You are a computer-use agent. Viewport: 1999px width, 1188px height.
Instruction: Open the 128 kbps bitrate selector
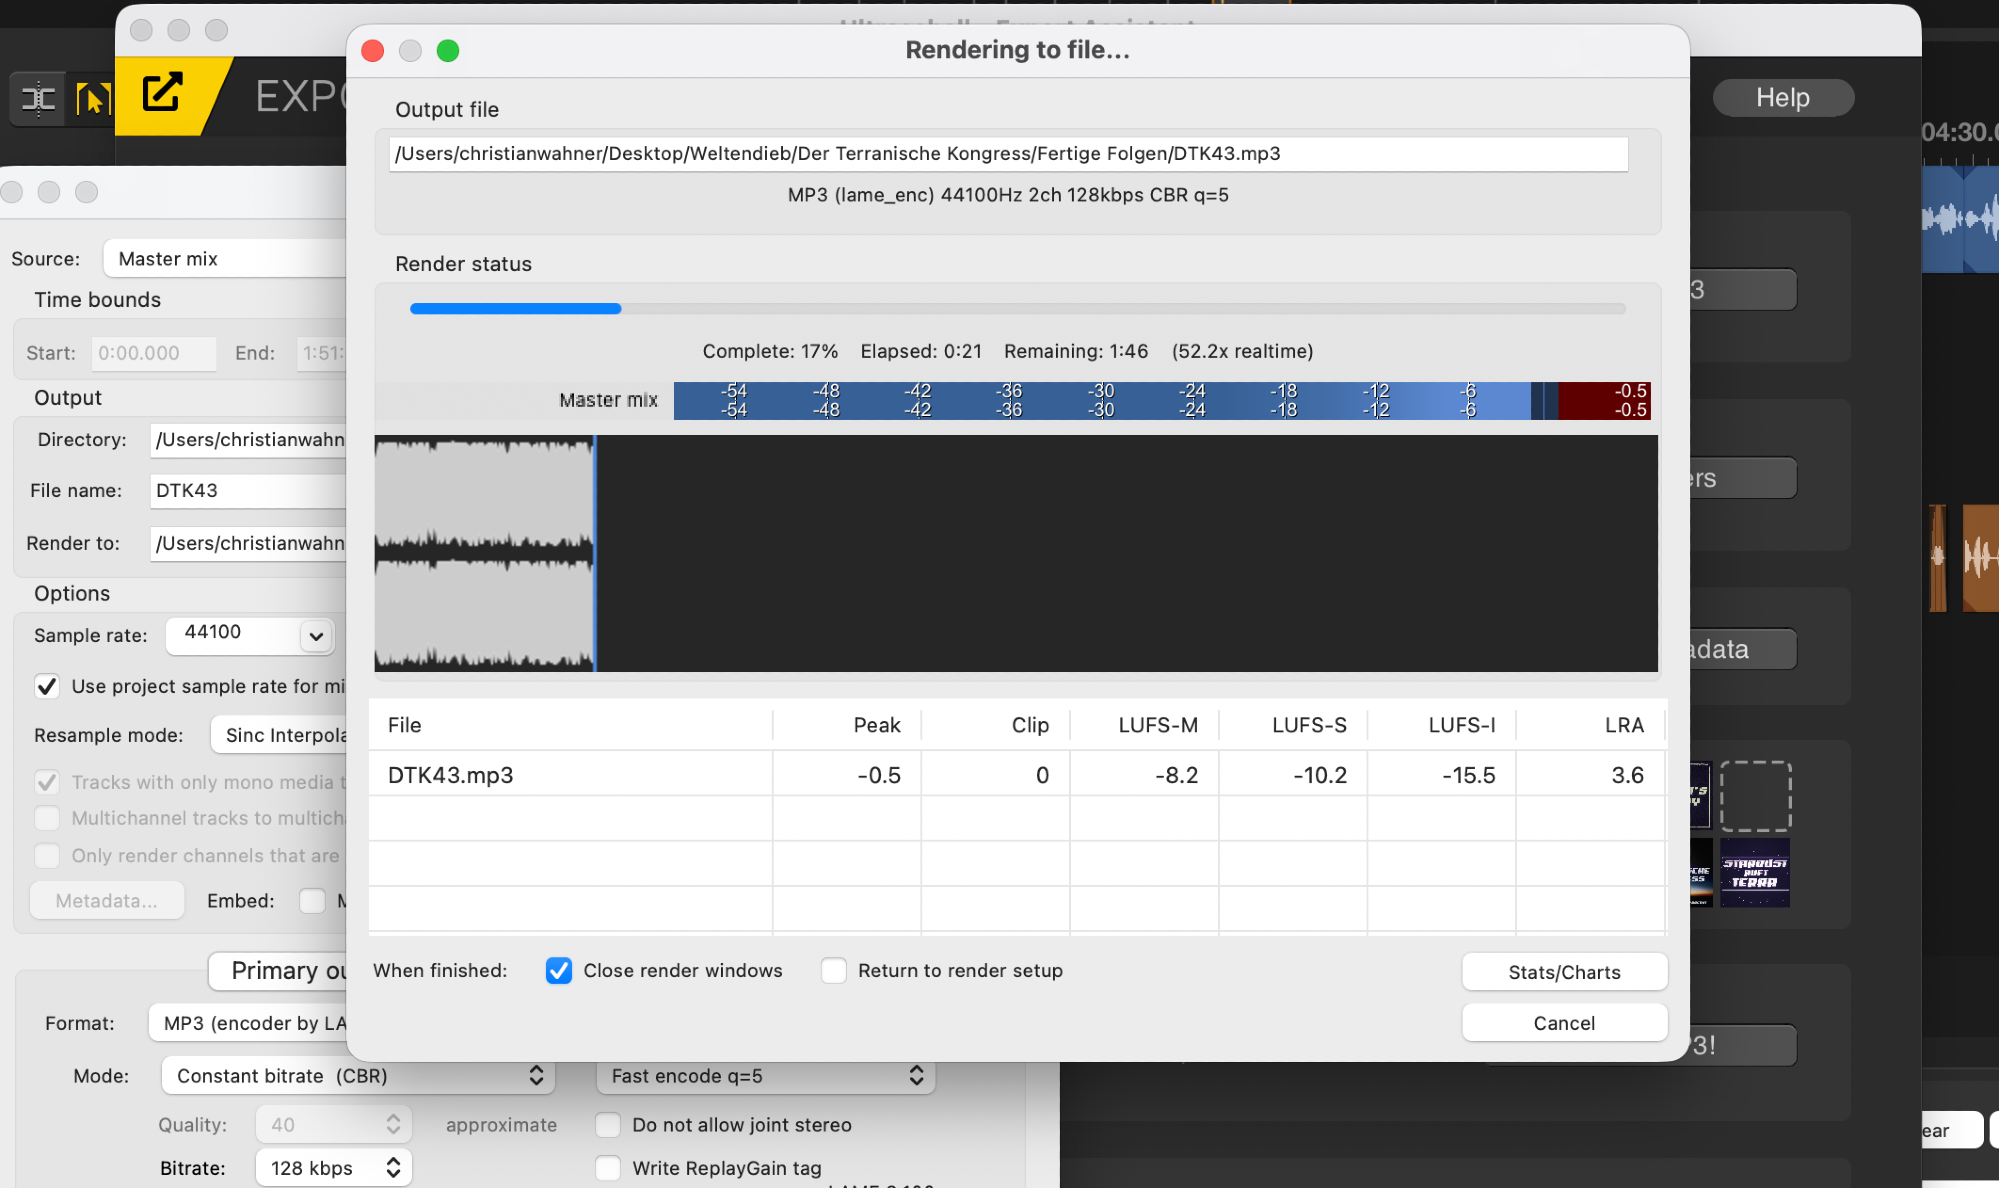pyautogui.click(x=333, y=1168)
